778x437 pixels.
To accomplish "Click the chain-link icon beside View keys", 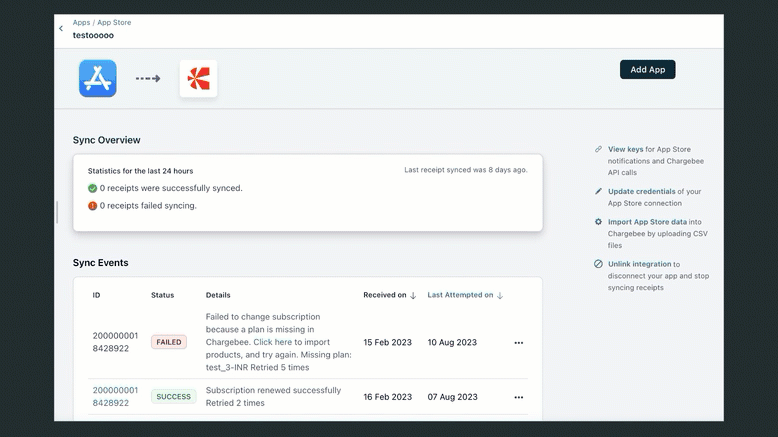I will pos(598,149).
